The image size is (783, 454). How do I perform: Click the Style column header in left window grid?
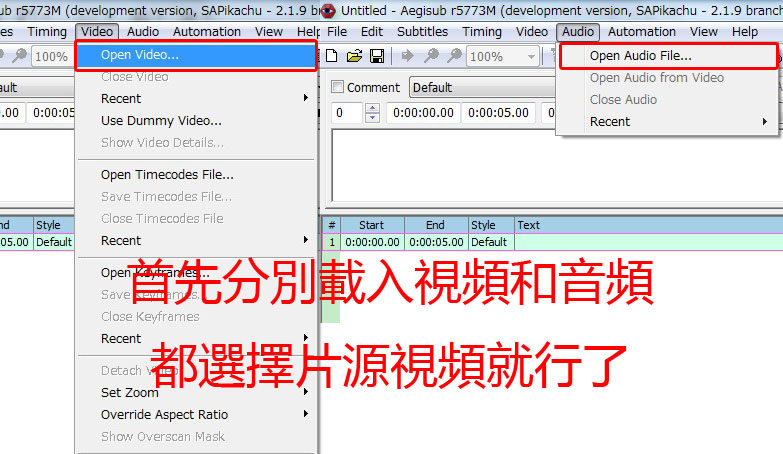pos(54,225)
